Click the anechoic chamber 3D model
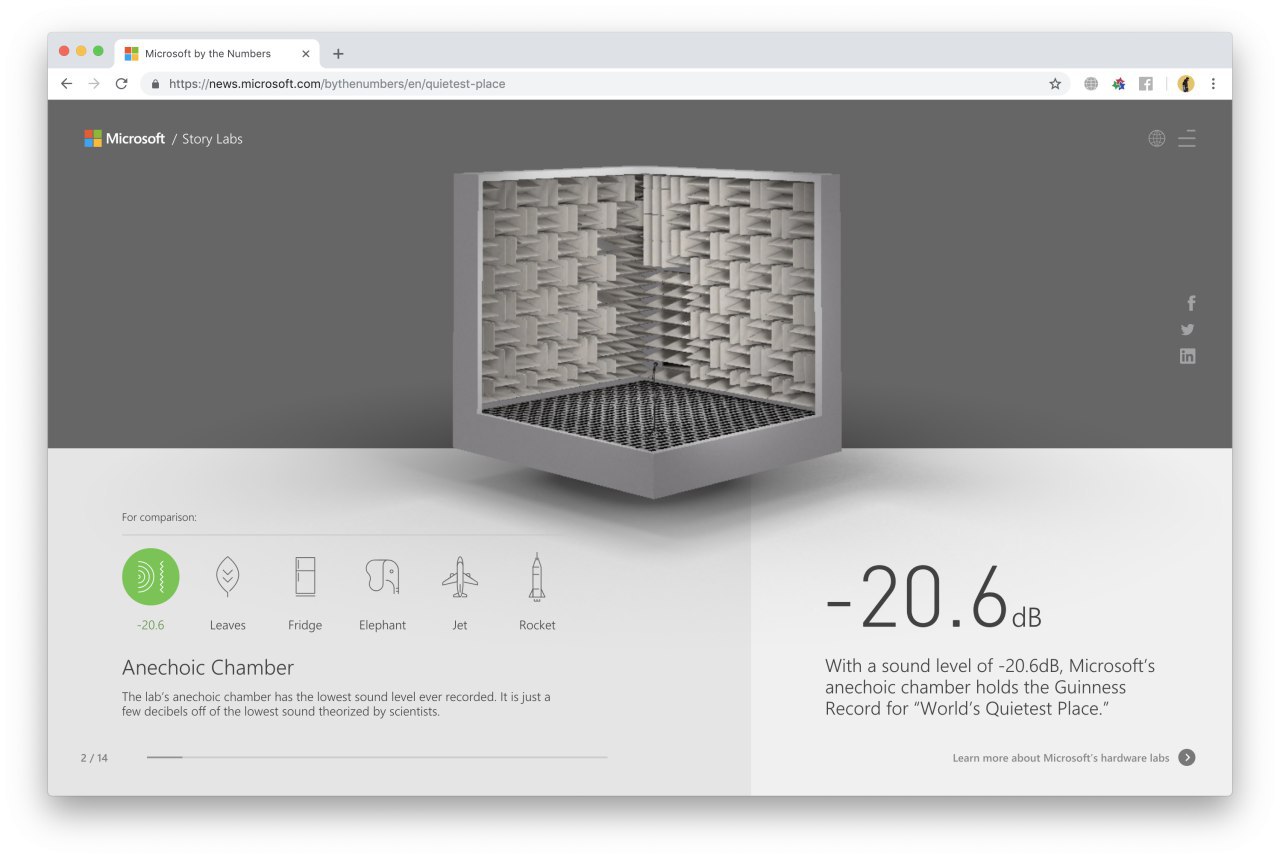 (647, 331)
